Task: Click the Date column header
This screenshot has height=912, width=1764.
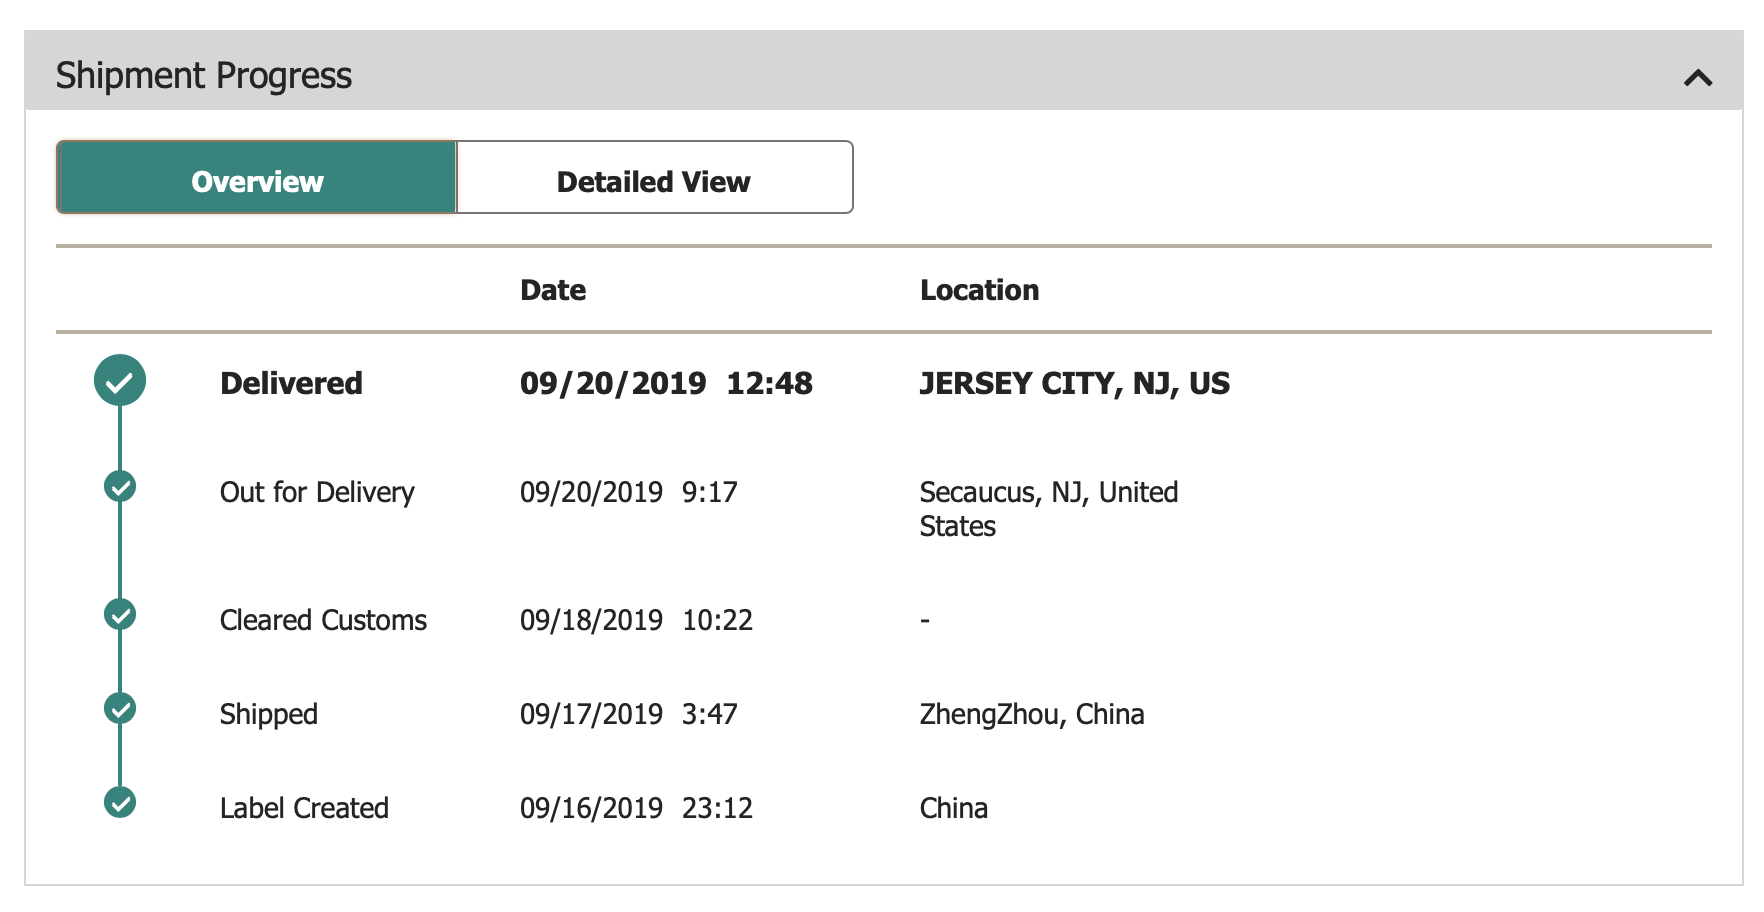Action: click(x=553, y=290)
